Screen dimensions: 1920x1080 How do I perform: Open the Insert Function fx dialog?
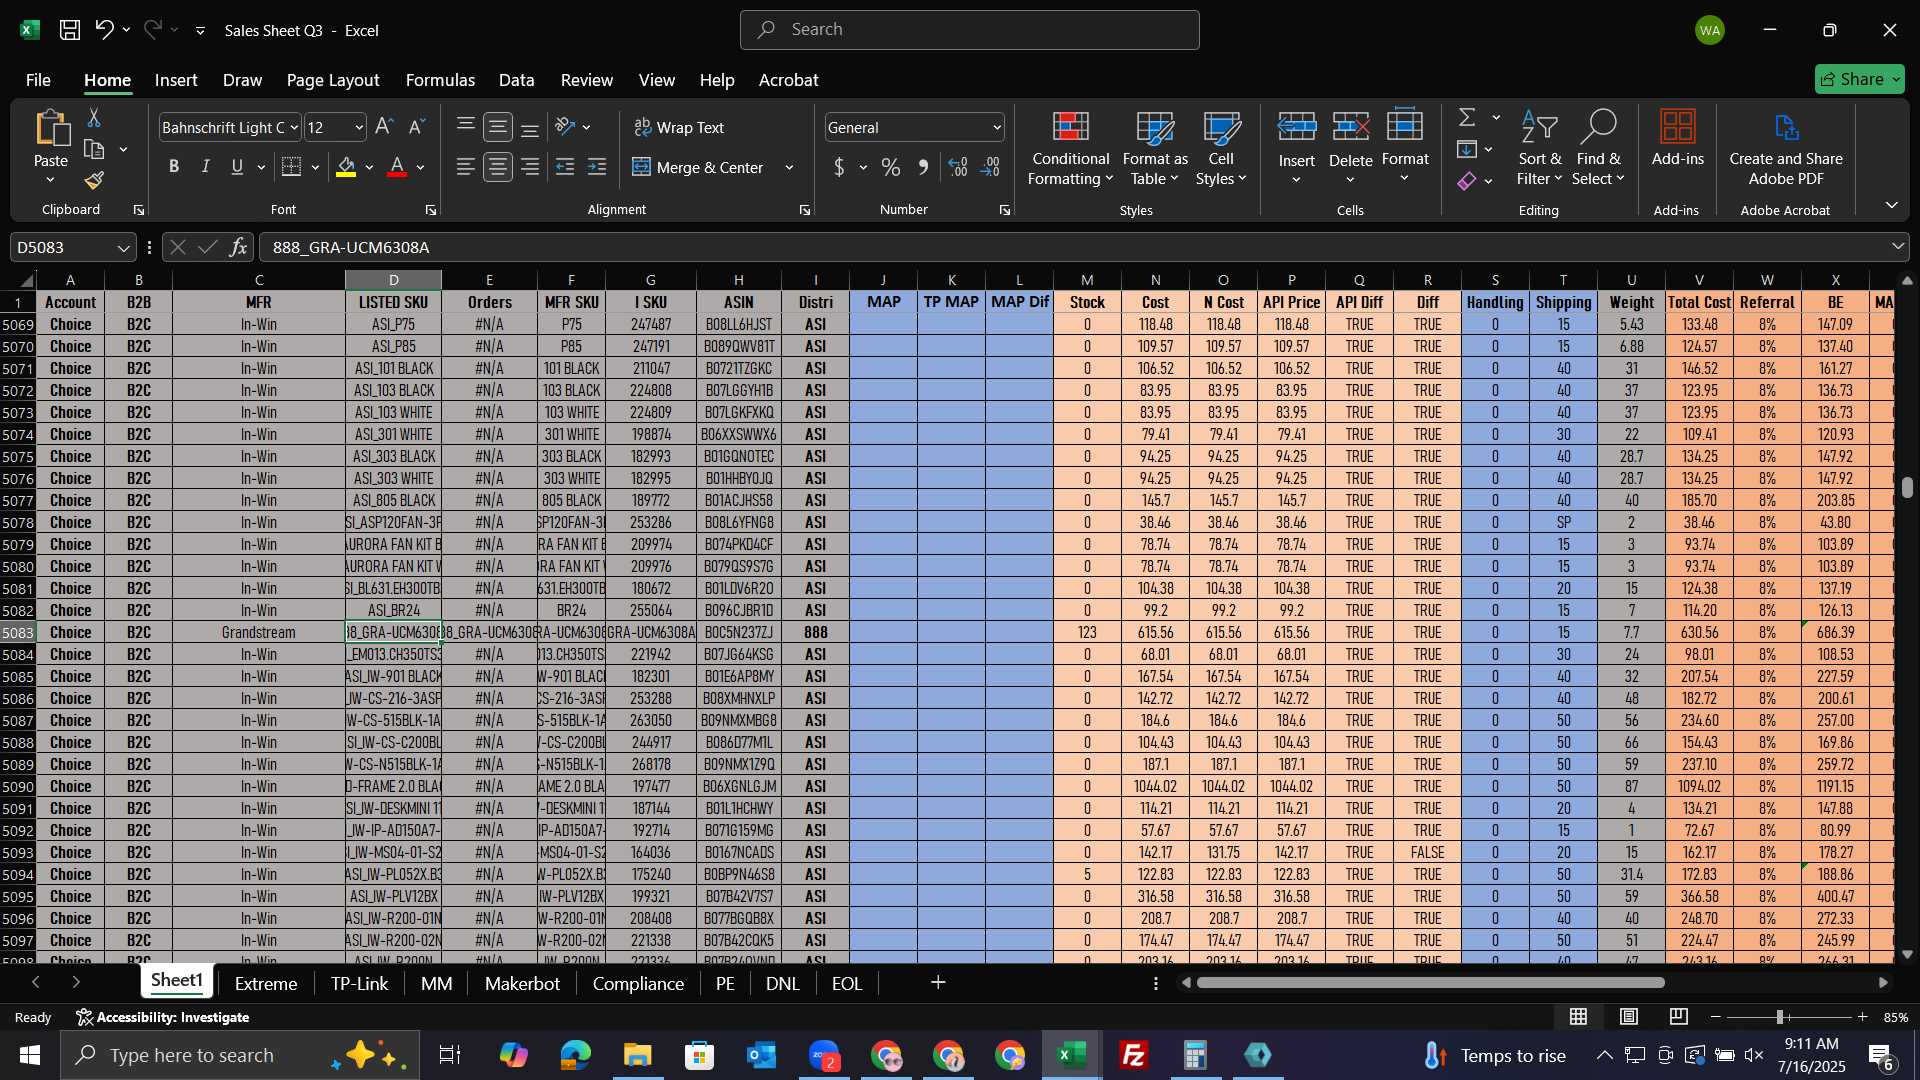click(238, 247)
